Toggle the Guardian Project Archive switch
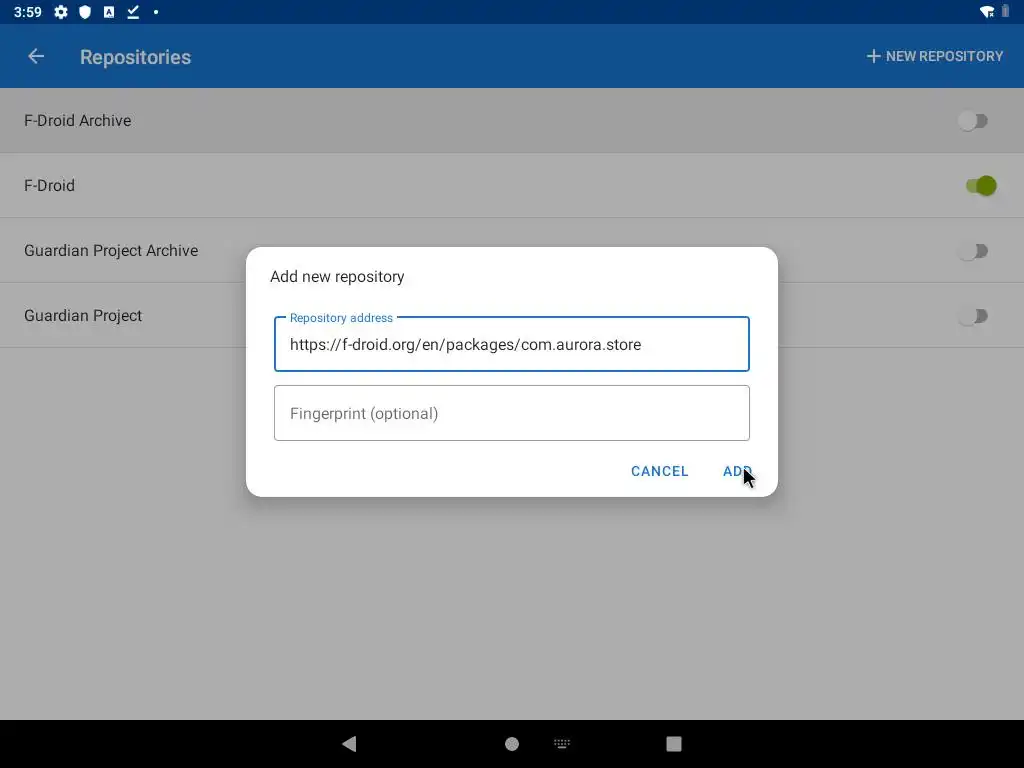 coord(973,251)
